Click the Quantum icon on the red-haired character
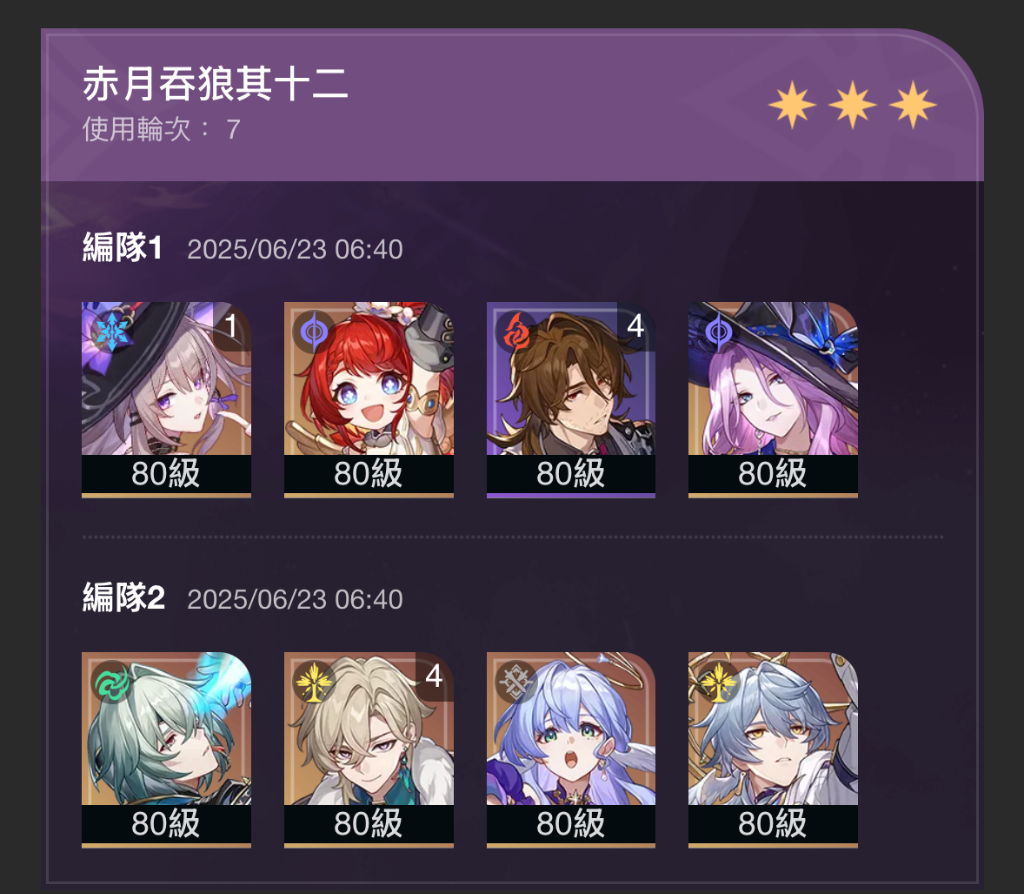Image resolution: width=1024 pixels, height=894 pixels. pyautogui.click(x=314, y=332)
